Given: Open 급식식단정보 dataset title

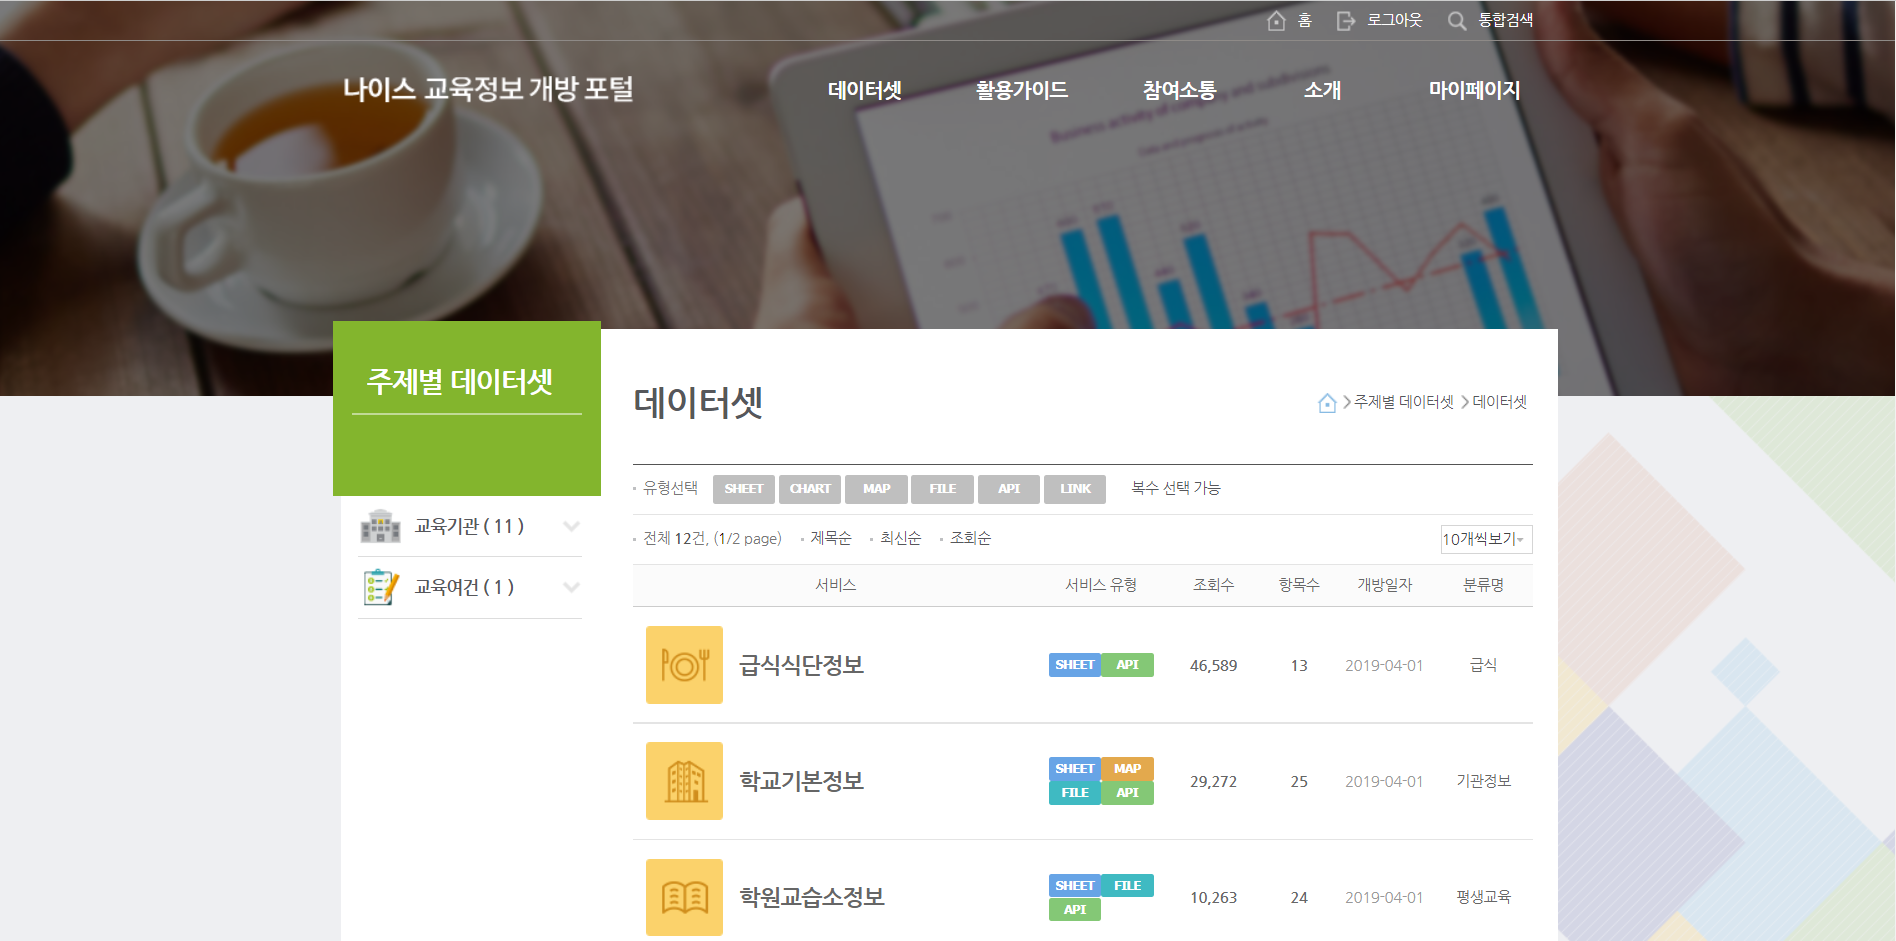Looking at the screenshot, I should coord(801,665).
